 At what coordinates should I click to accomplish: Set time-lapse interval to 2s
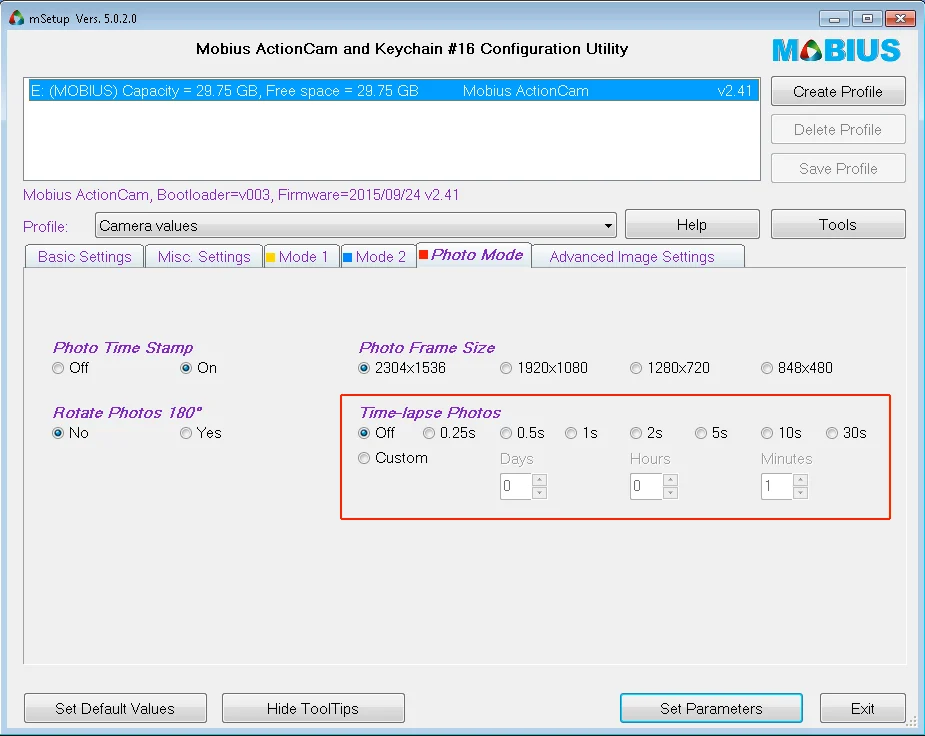coord(635,433)
